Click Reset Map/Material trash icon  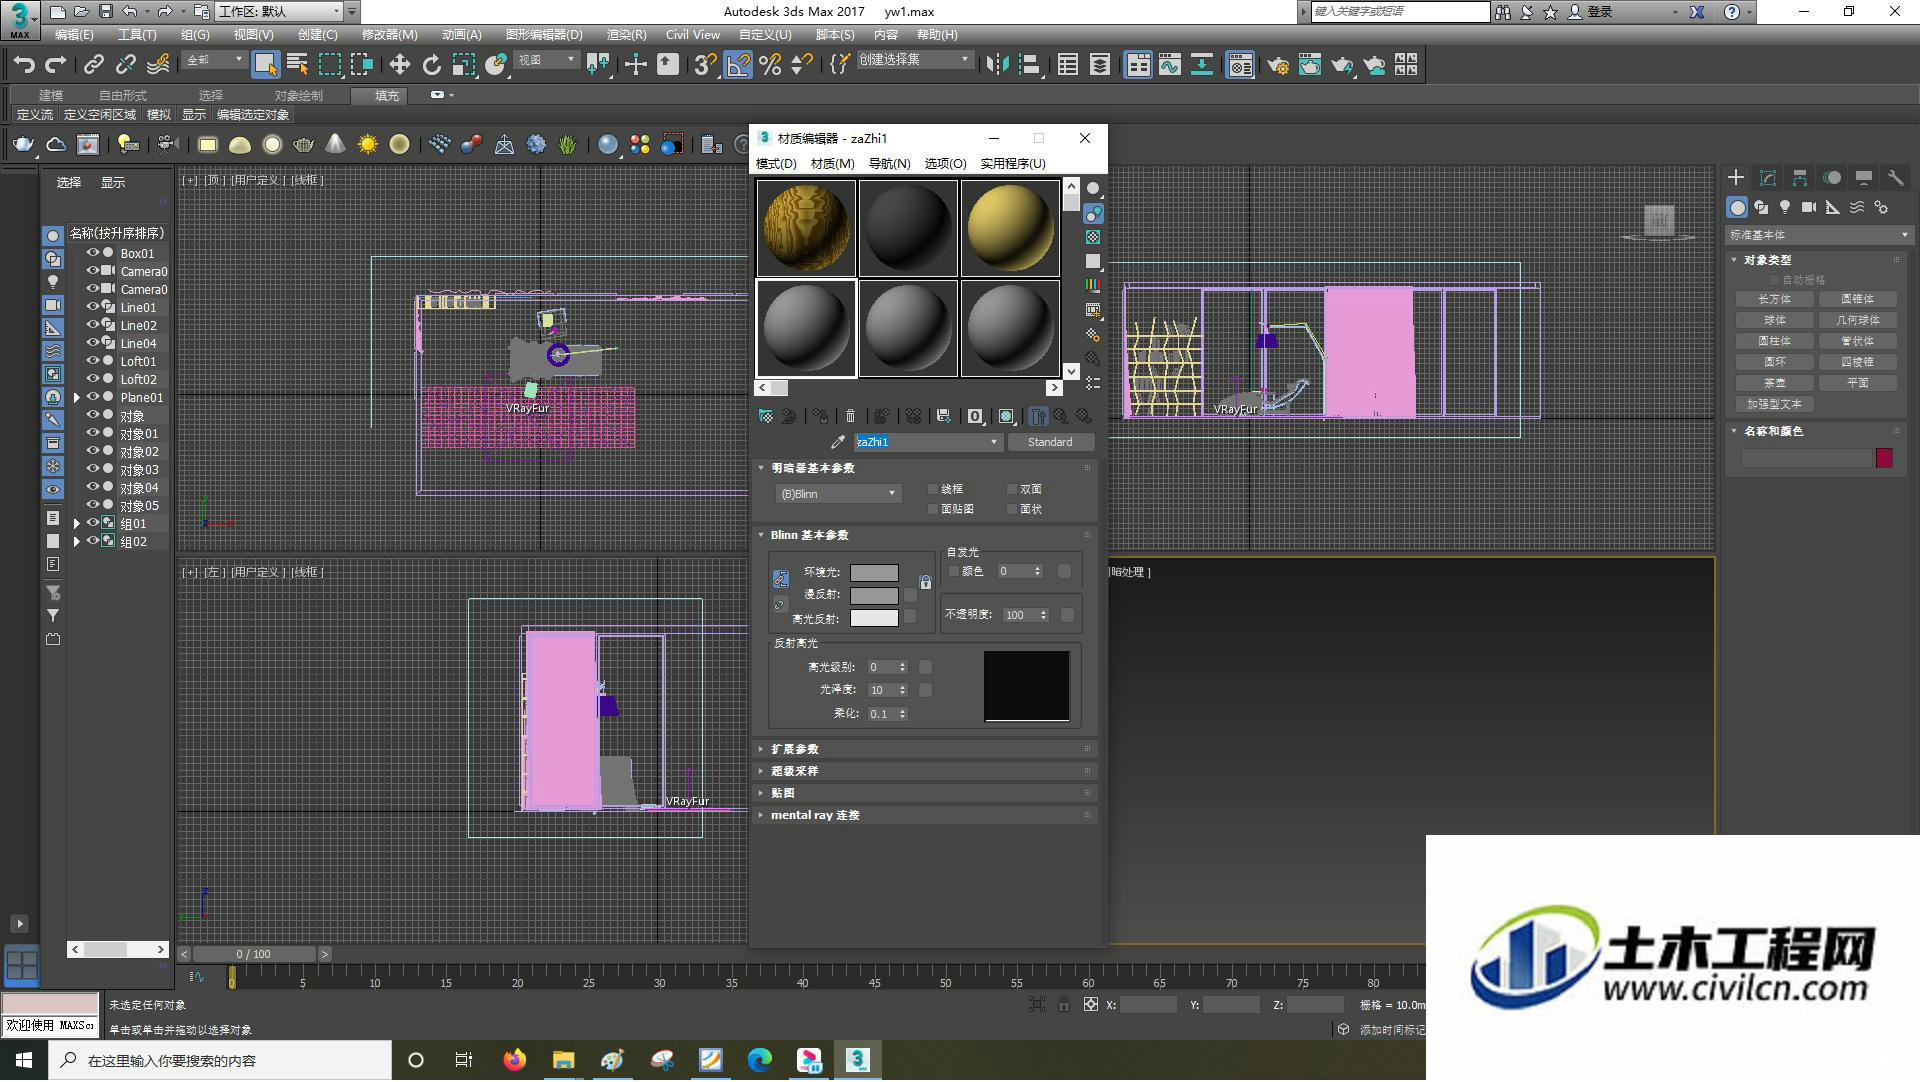[850, 416]
